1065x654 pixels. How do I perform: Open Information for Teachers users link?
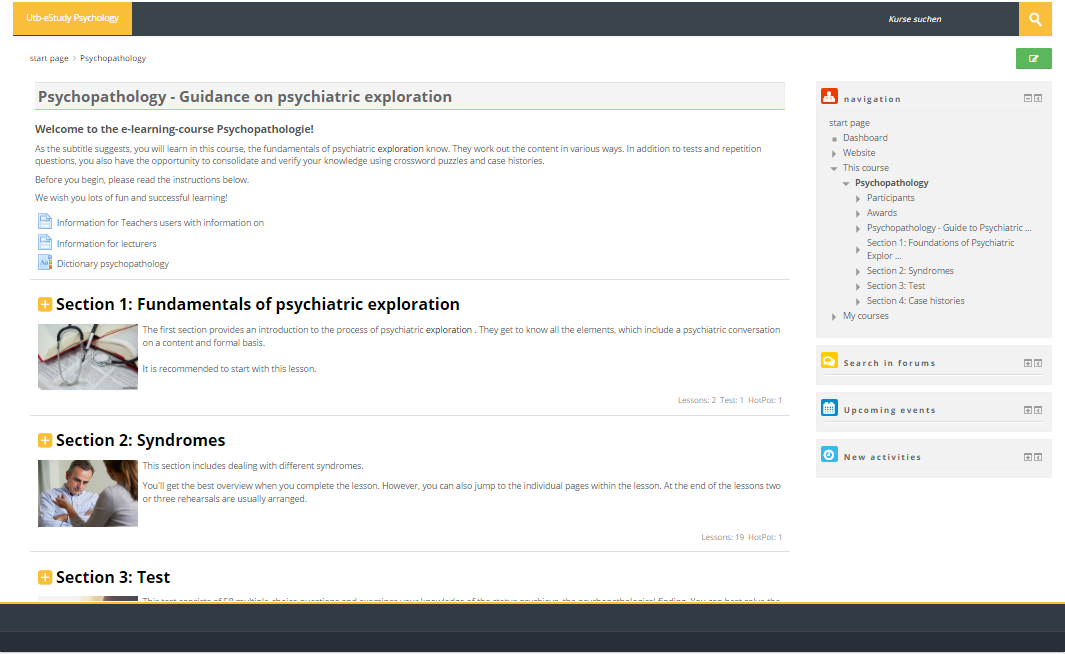160,223
